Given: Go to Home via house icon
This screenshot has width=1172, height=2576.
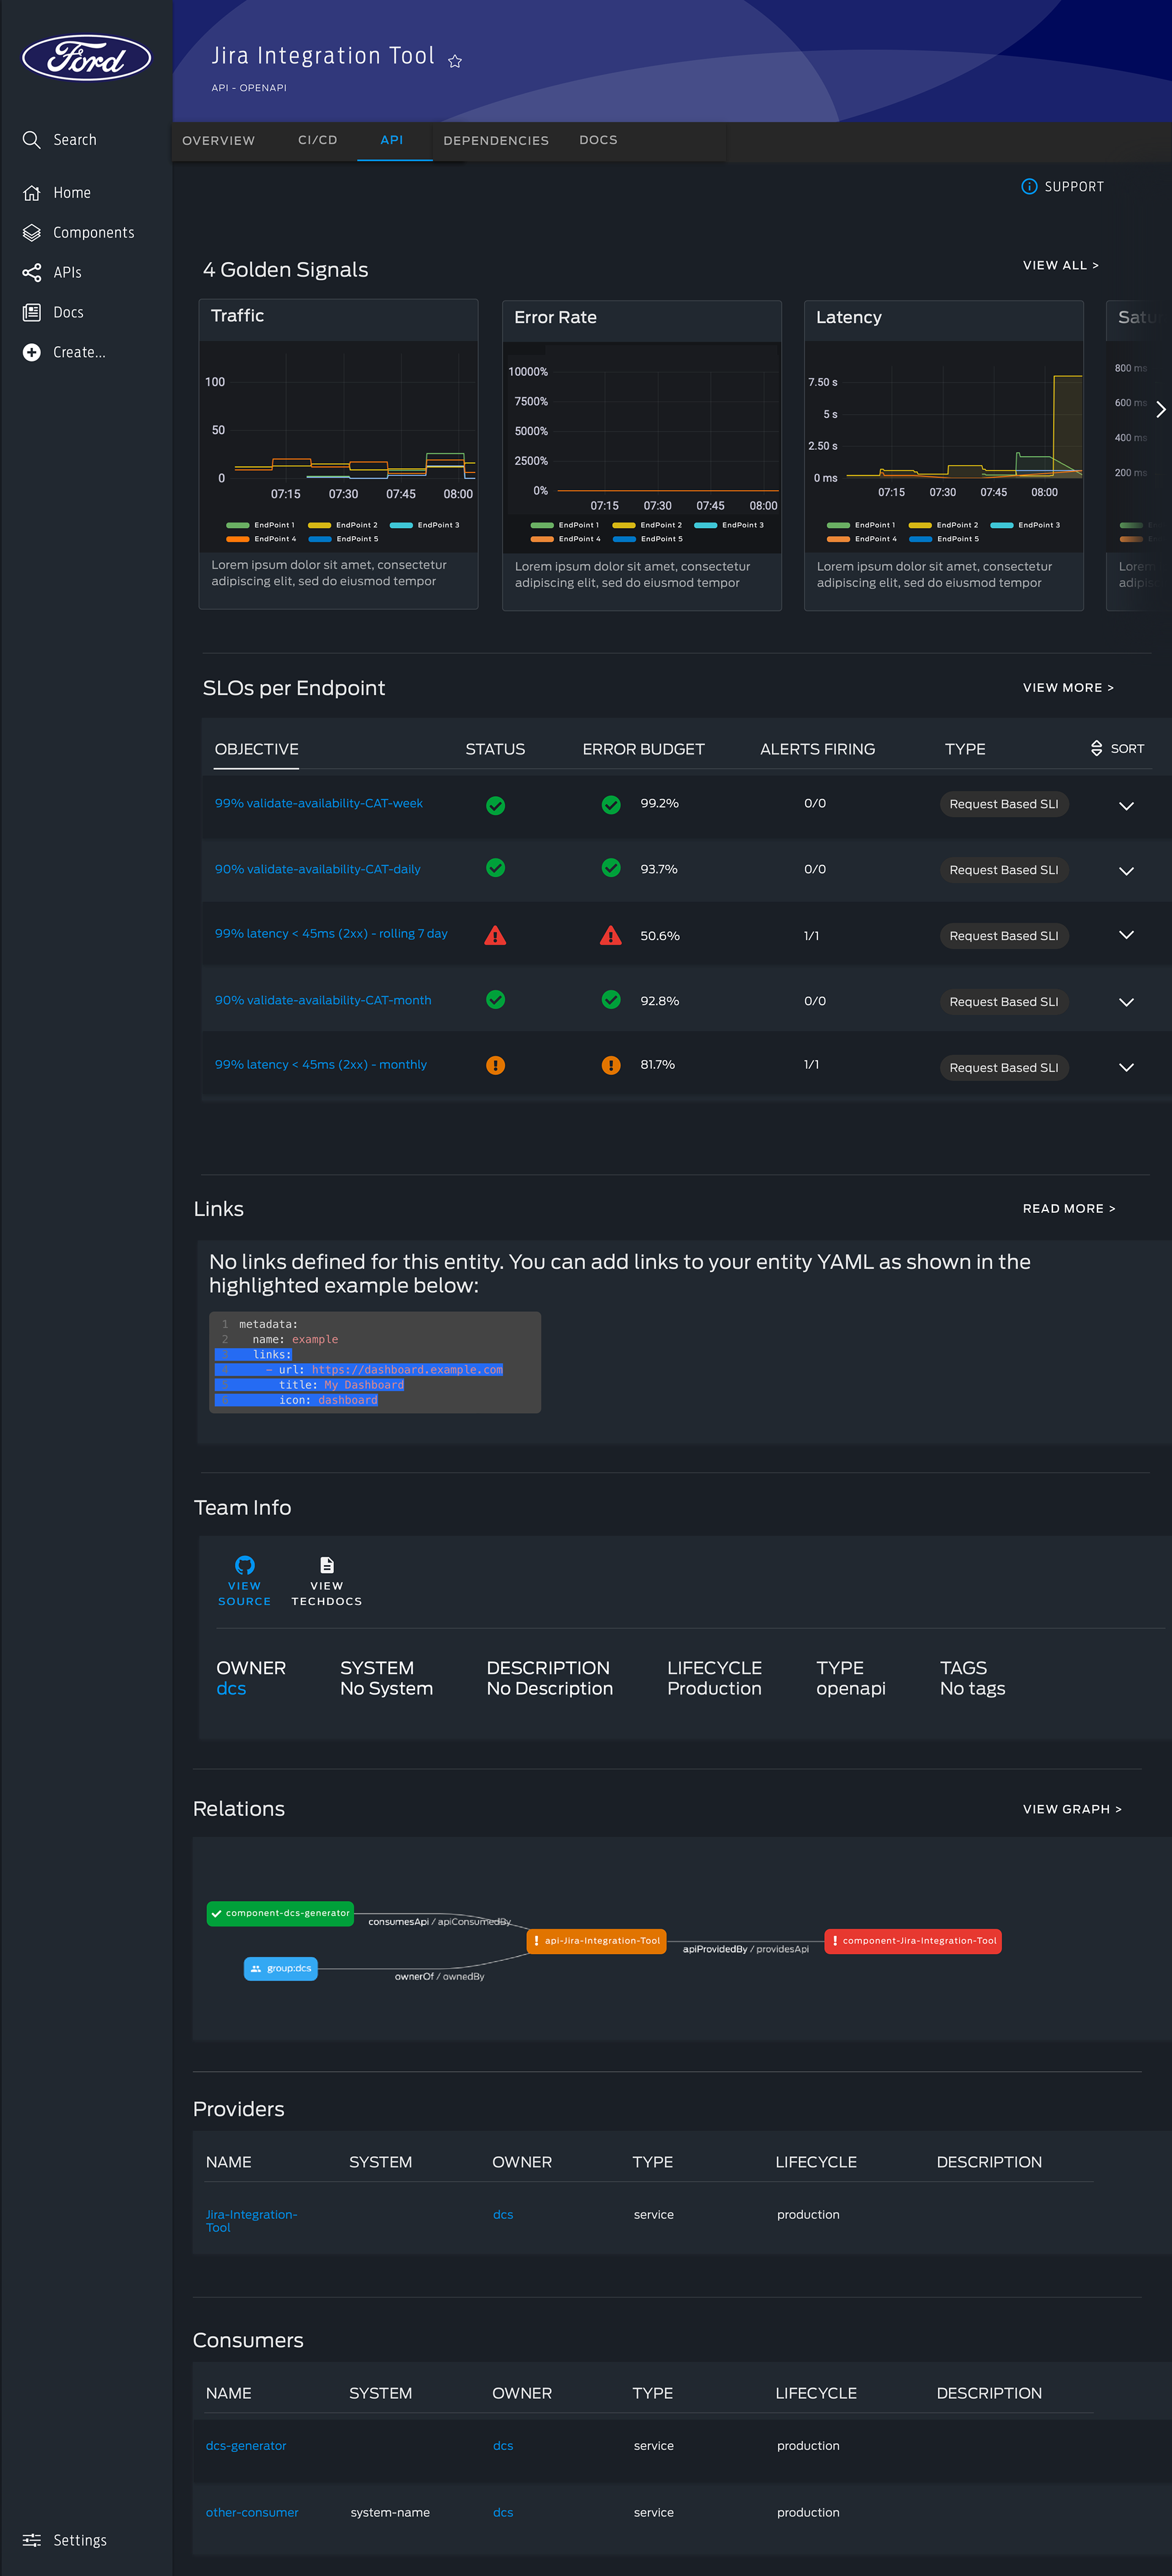Looking at the screenshot, I should point(32,193).
